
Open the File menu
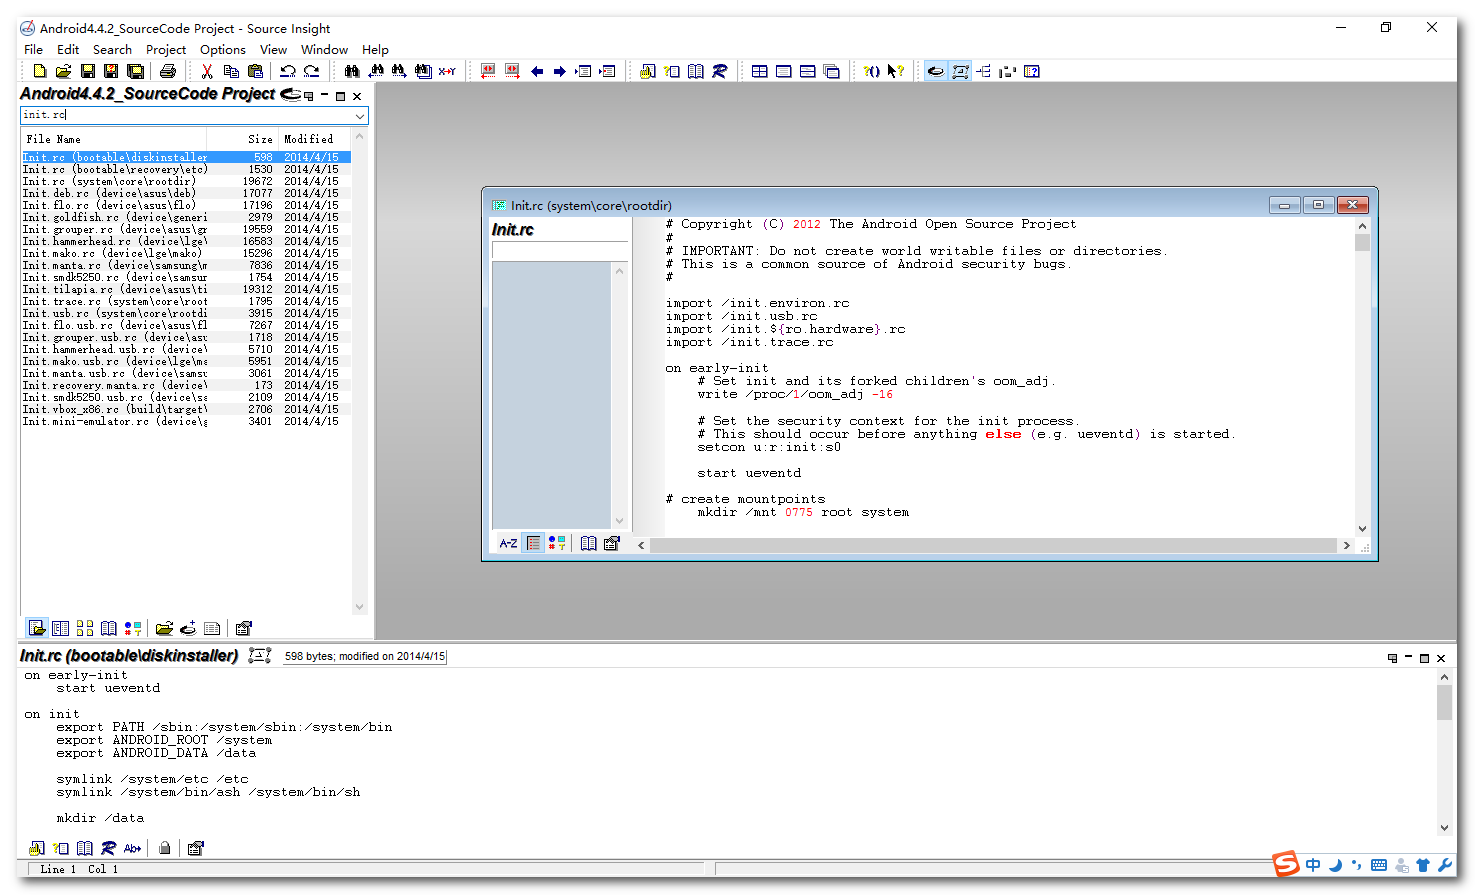33,49
